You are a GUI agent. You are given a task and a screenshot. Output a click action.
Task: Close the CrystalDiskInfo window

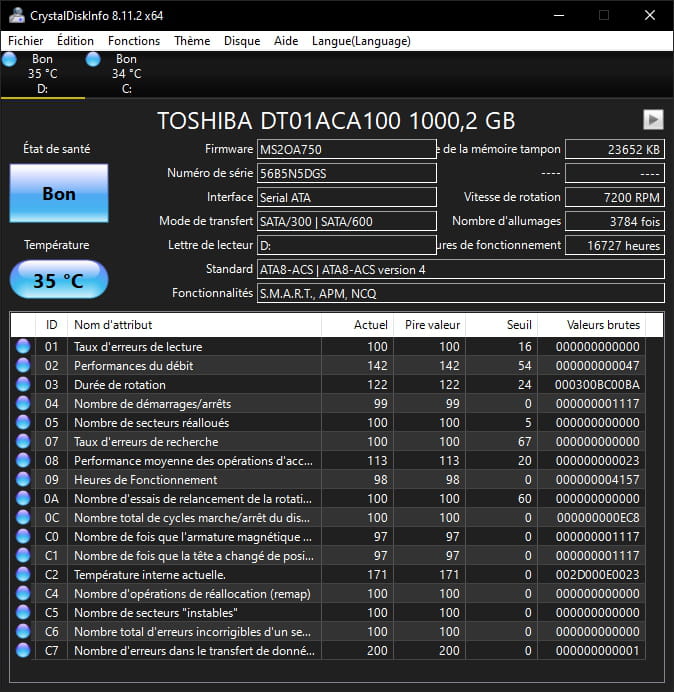tap(650, 15)
